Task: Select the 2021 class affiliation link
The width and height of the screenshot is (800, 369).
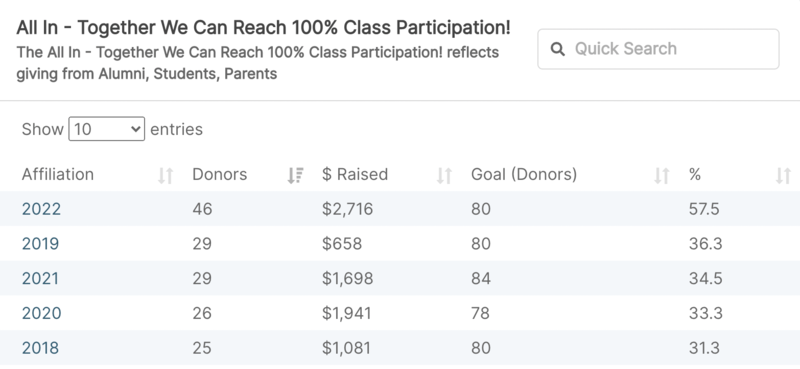Action: 40,278
